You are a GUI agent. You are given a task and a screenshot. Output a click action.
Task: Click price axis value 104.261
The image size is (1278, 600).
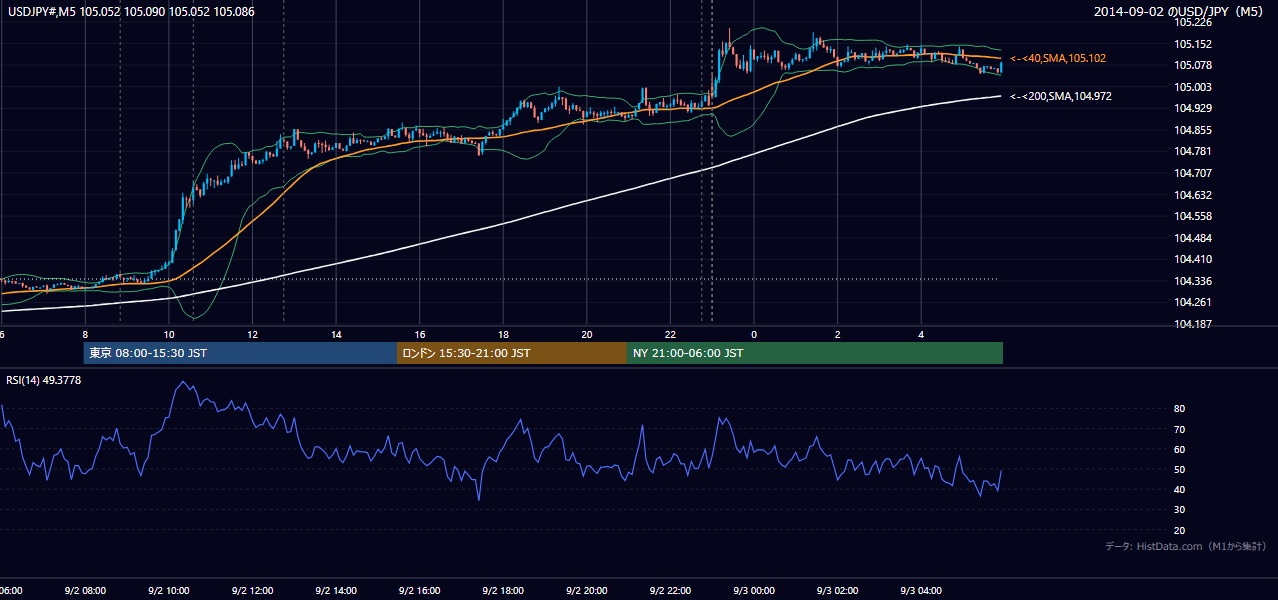click(1192, 303)
